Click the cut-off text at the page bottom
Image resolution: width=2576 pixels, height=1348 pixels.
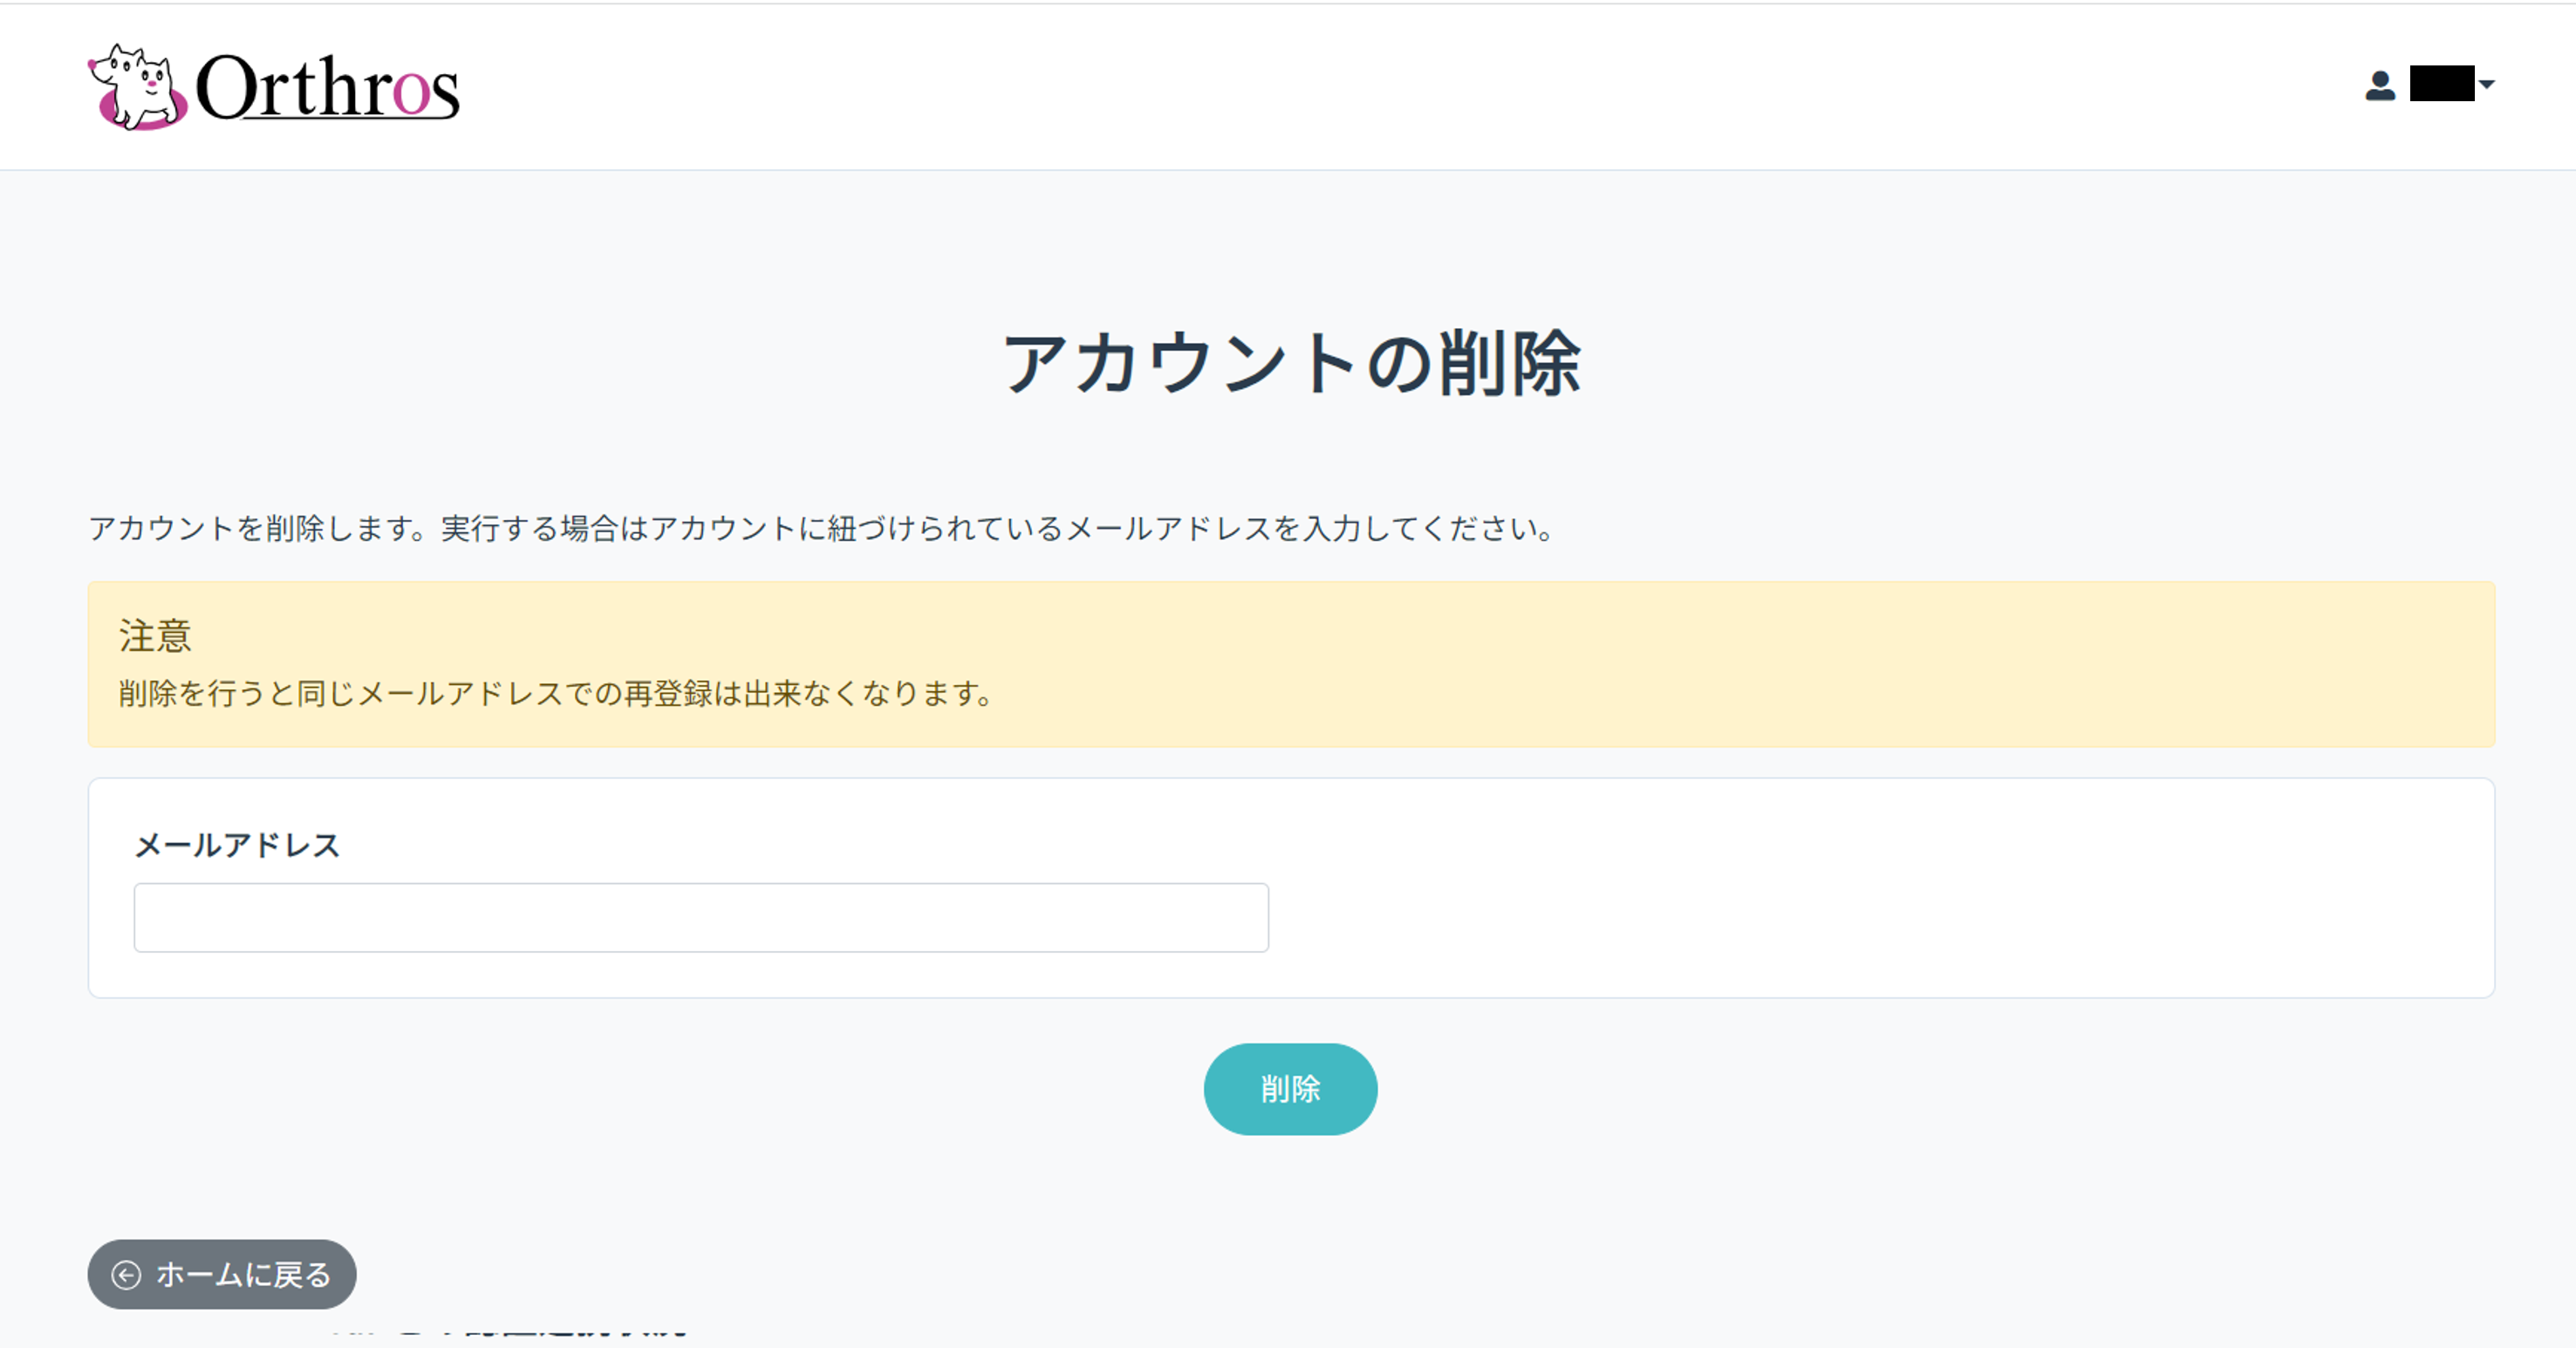(x=510, y=1334)
